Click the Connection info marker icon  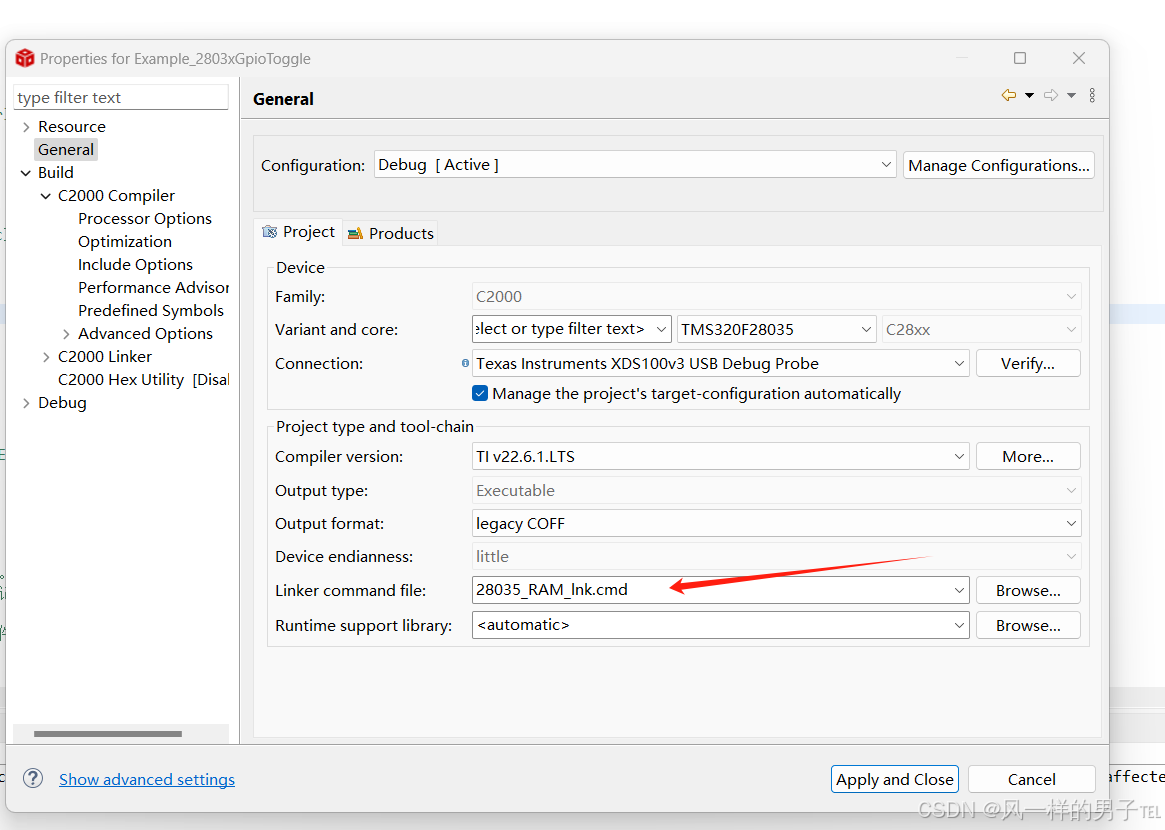pyautogui.click(x=465, y=363)
